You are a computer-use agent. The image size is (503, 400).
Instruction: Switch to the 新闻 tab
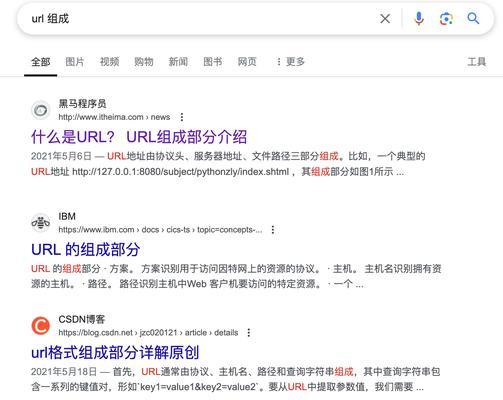[x=178, y=62]
